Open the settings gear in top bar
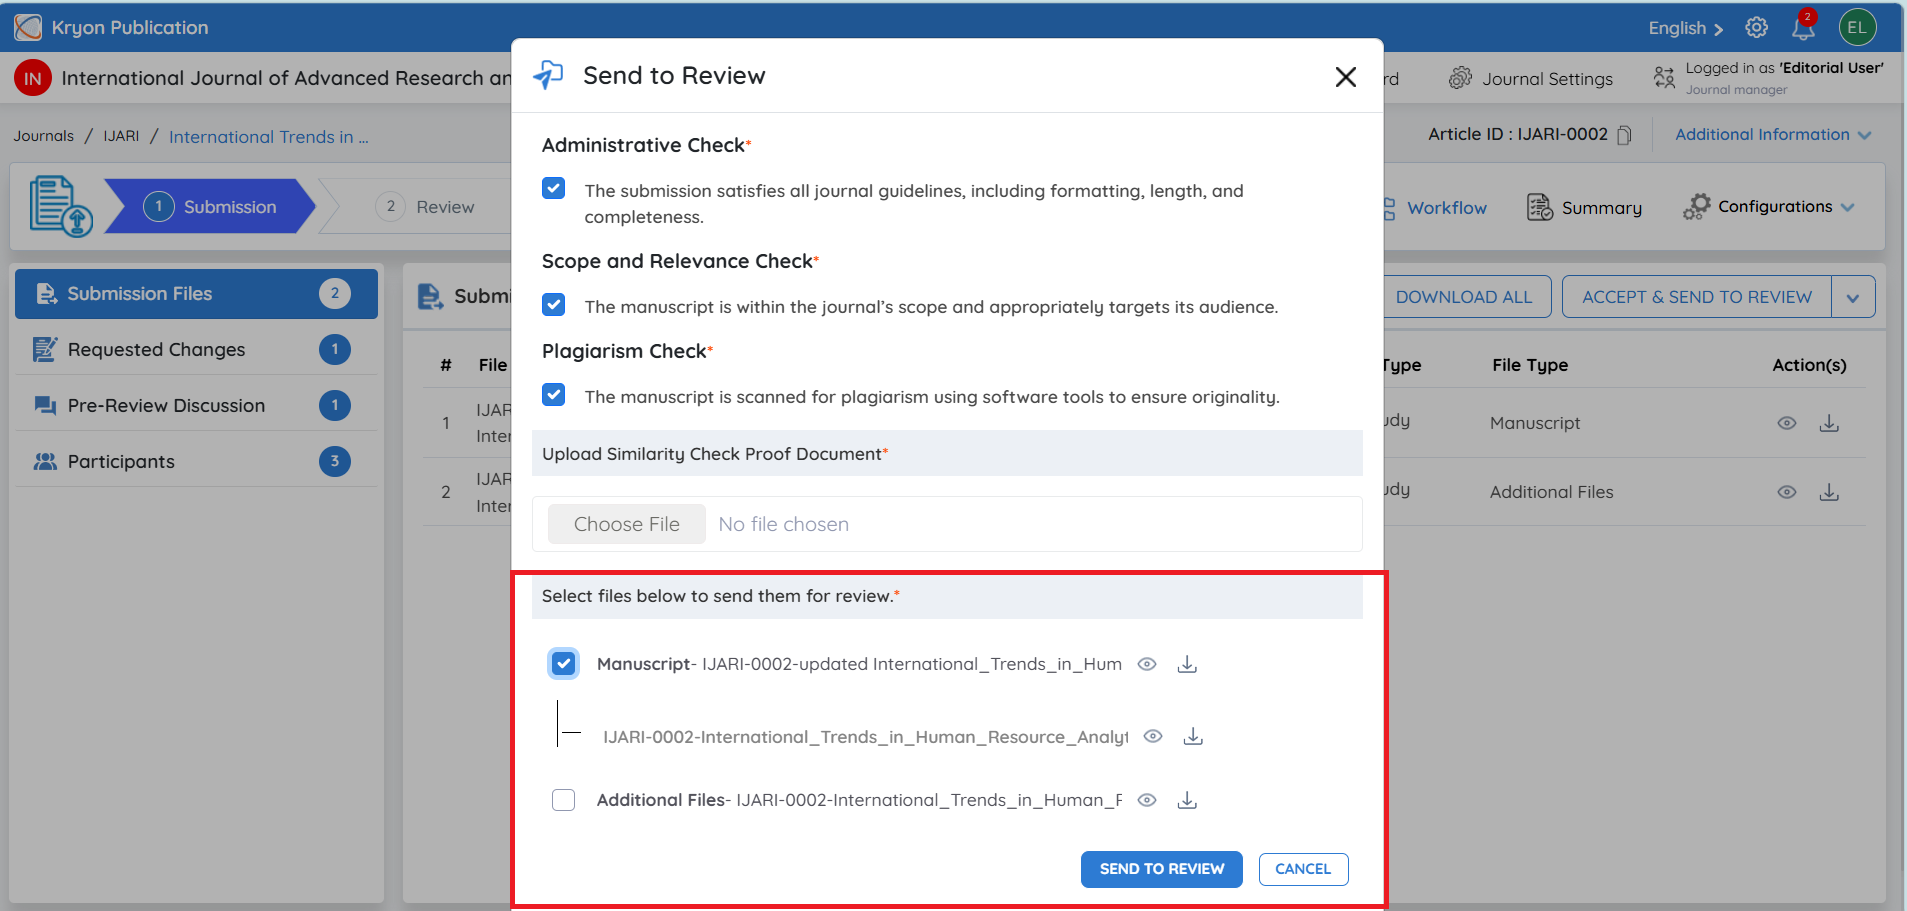The width and height of the screenshot is (1907, 911). coord(1756,27)
